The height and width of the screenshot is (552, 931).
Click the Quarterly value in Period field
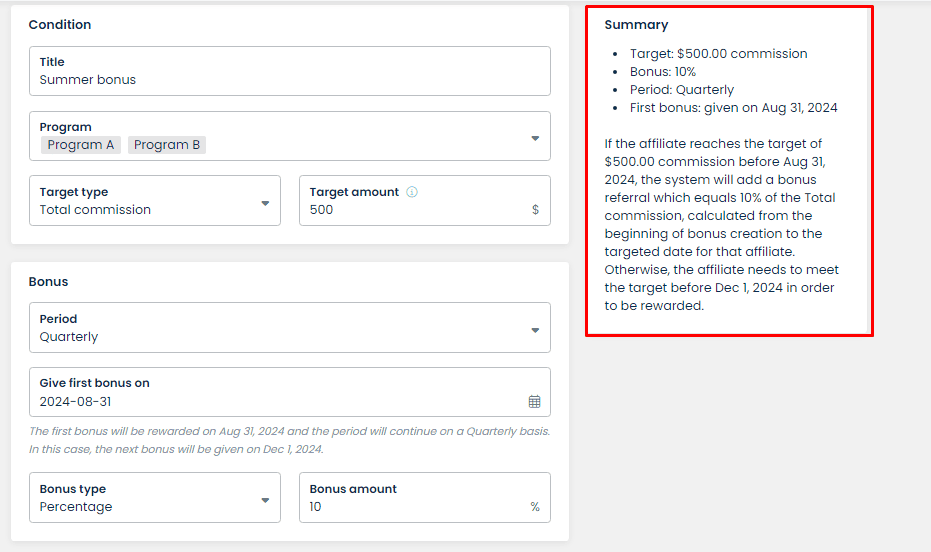(69, 337)
